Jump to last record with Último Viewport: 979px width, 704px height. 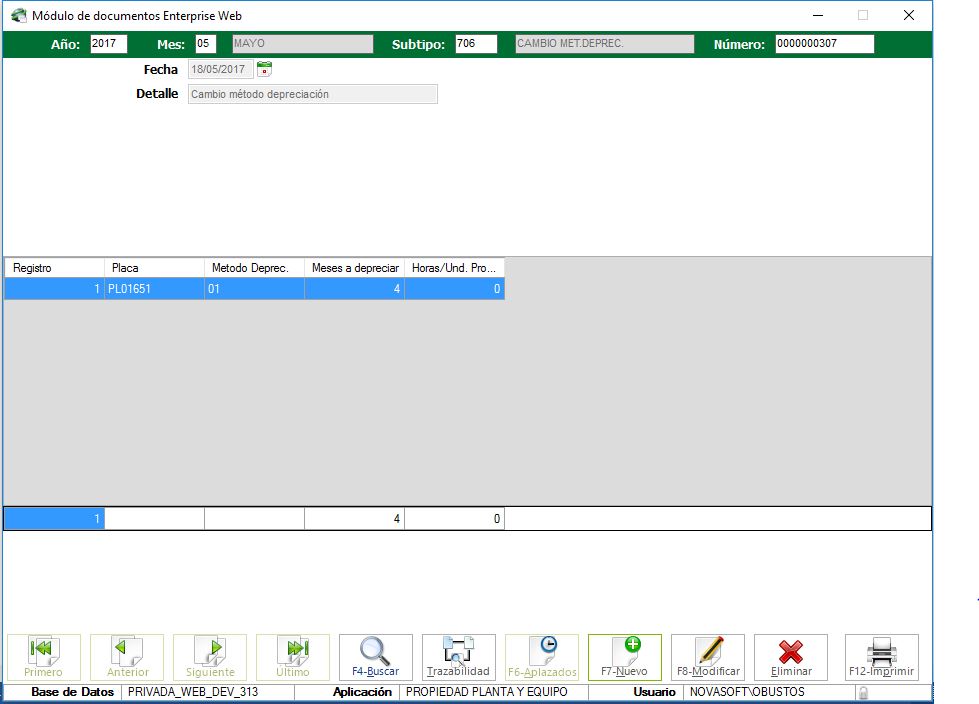tap(293, 657)
